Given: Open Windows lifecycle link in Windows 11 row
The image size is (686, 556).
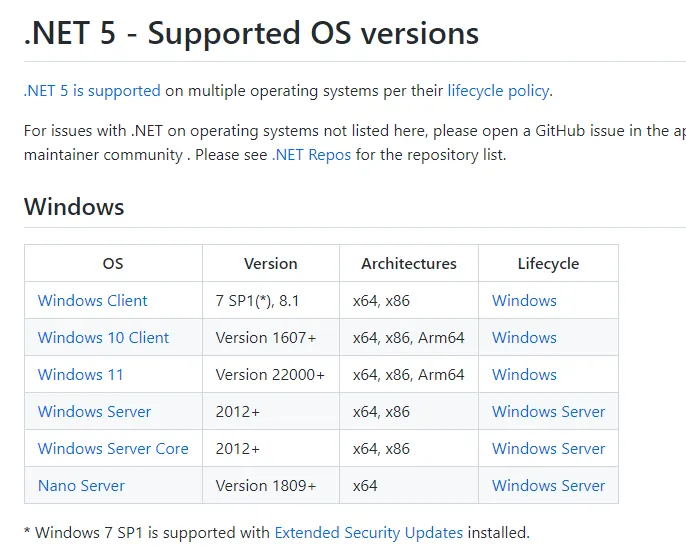Looking at the screenshot, I should tap(524, 375).
